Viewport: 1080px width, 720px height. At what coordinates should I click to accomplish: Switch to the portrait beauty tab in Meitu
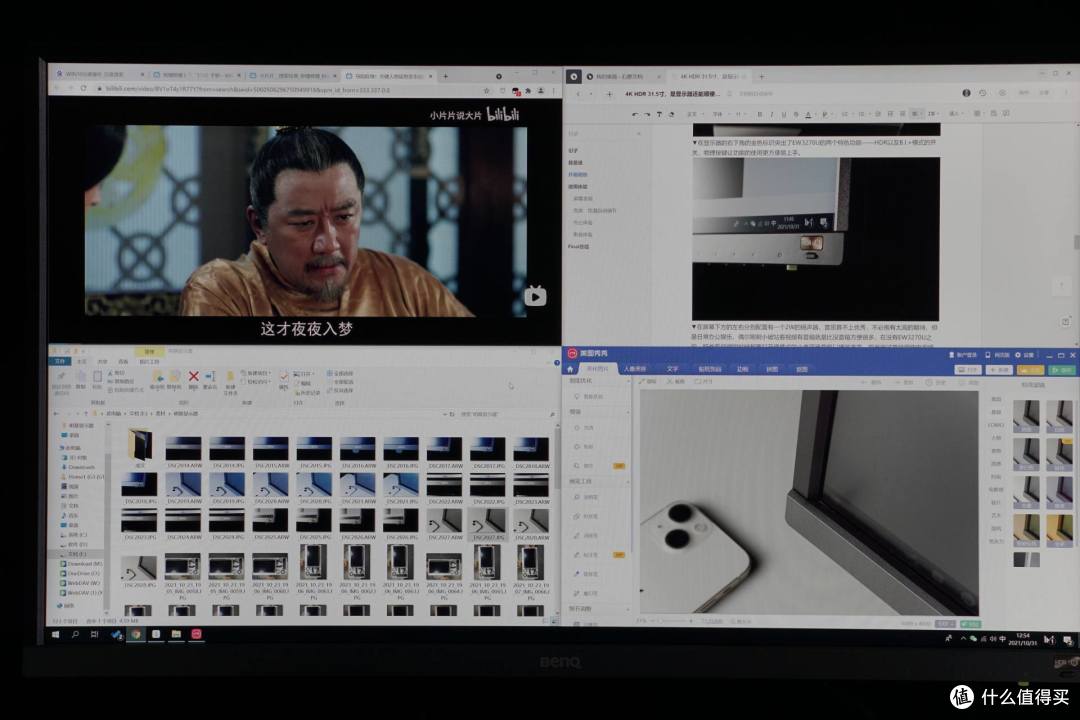(634, 369)
